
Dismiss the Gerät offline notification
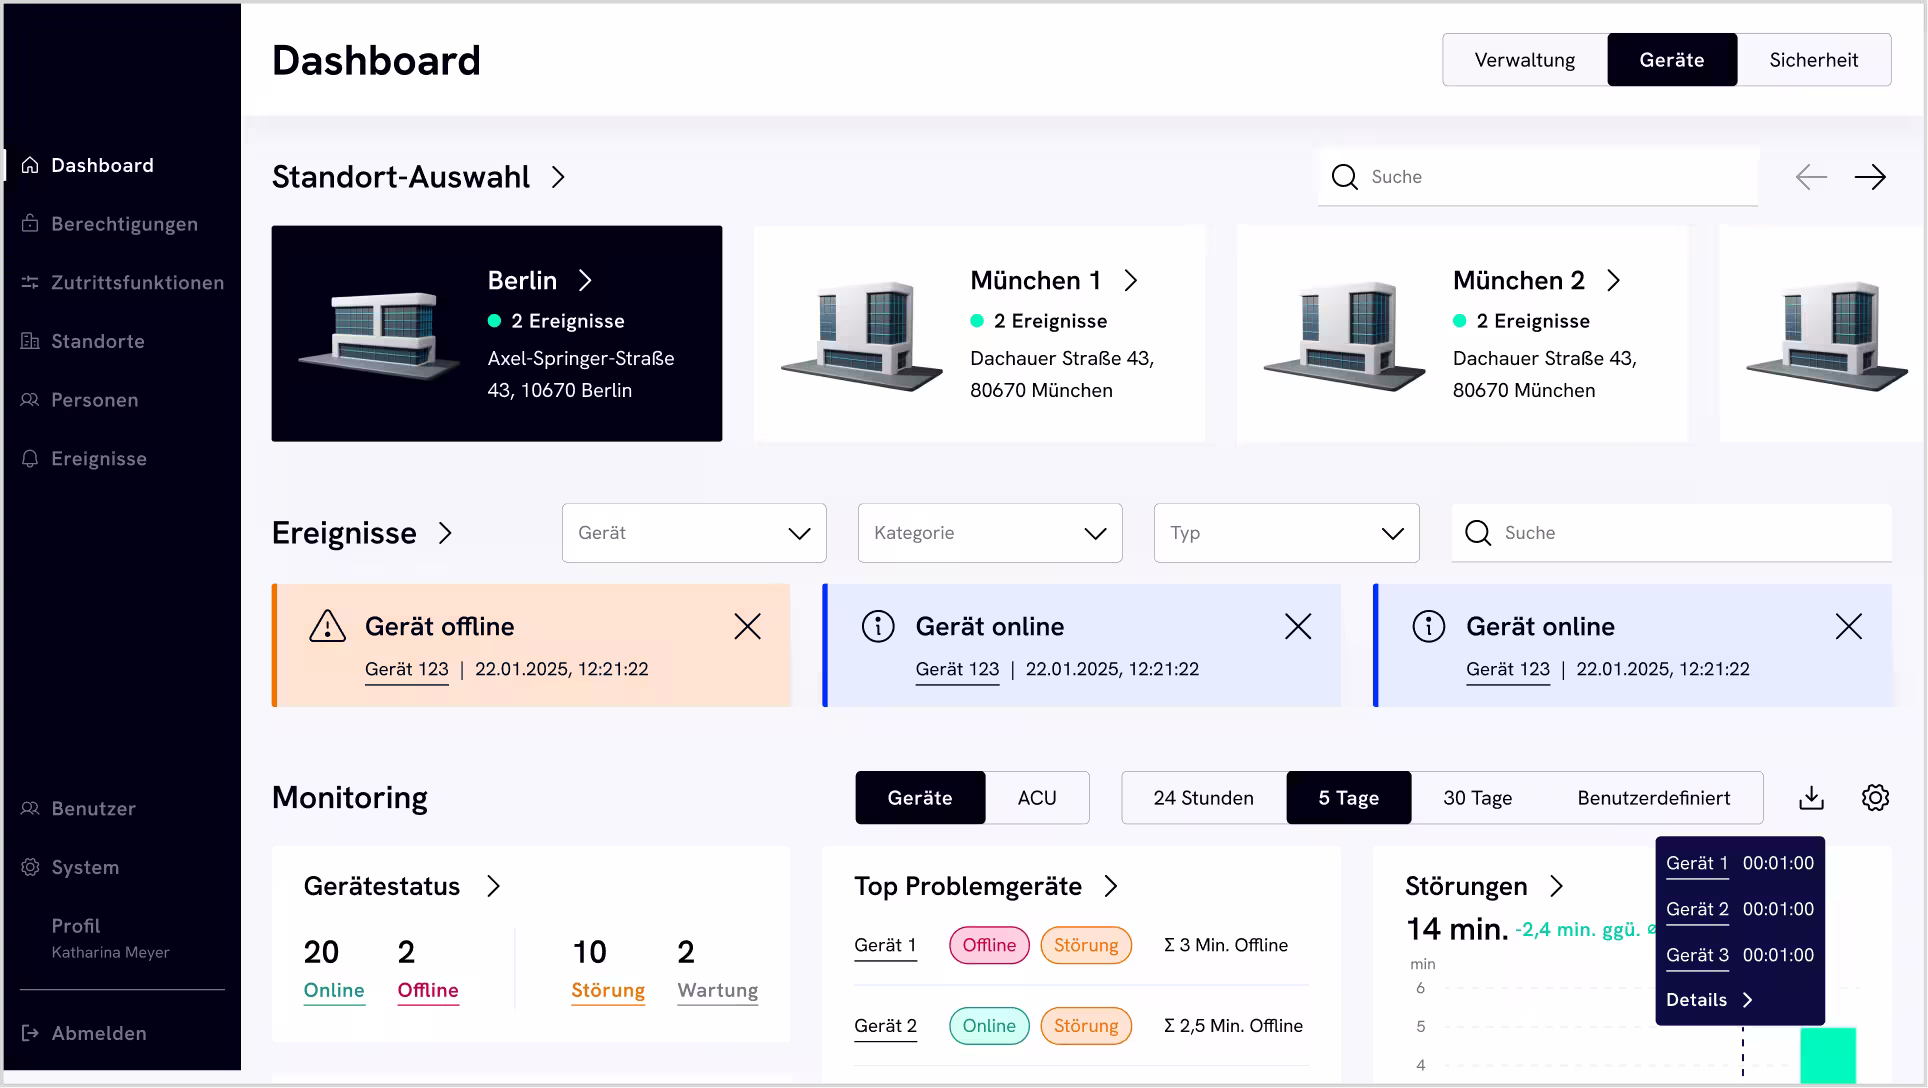pos(747,626)
